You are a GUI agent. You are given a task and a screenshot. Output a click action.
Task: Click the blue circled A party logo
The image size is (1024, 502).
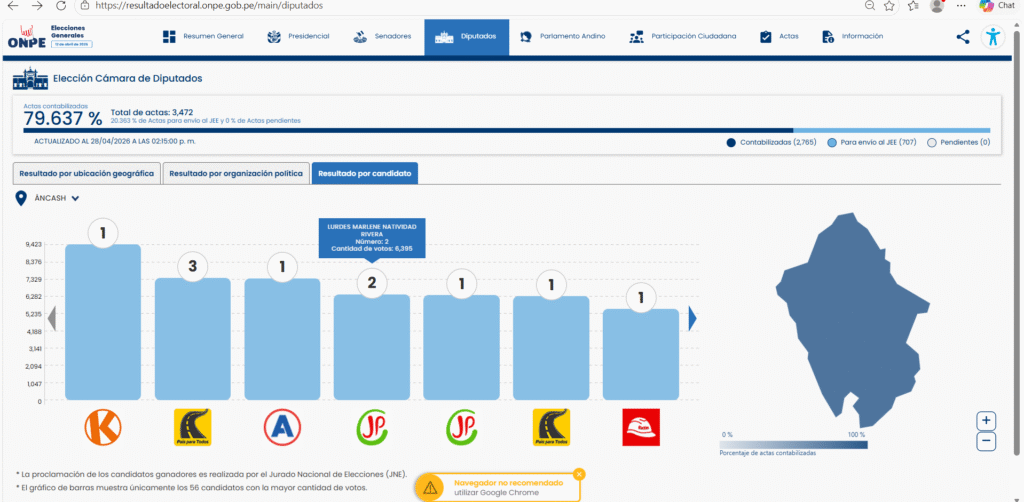tap(281, 427)
